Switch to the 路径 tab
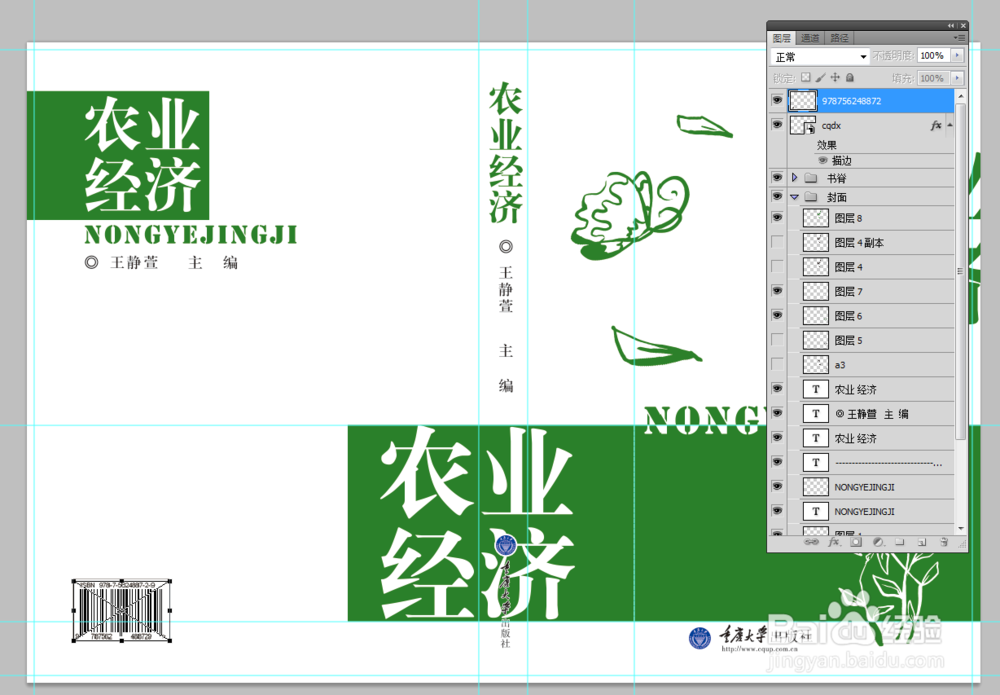The width and height of the screenshot is (1000, 695). click(x=839, y=38)
